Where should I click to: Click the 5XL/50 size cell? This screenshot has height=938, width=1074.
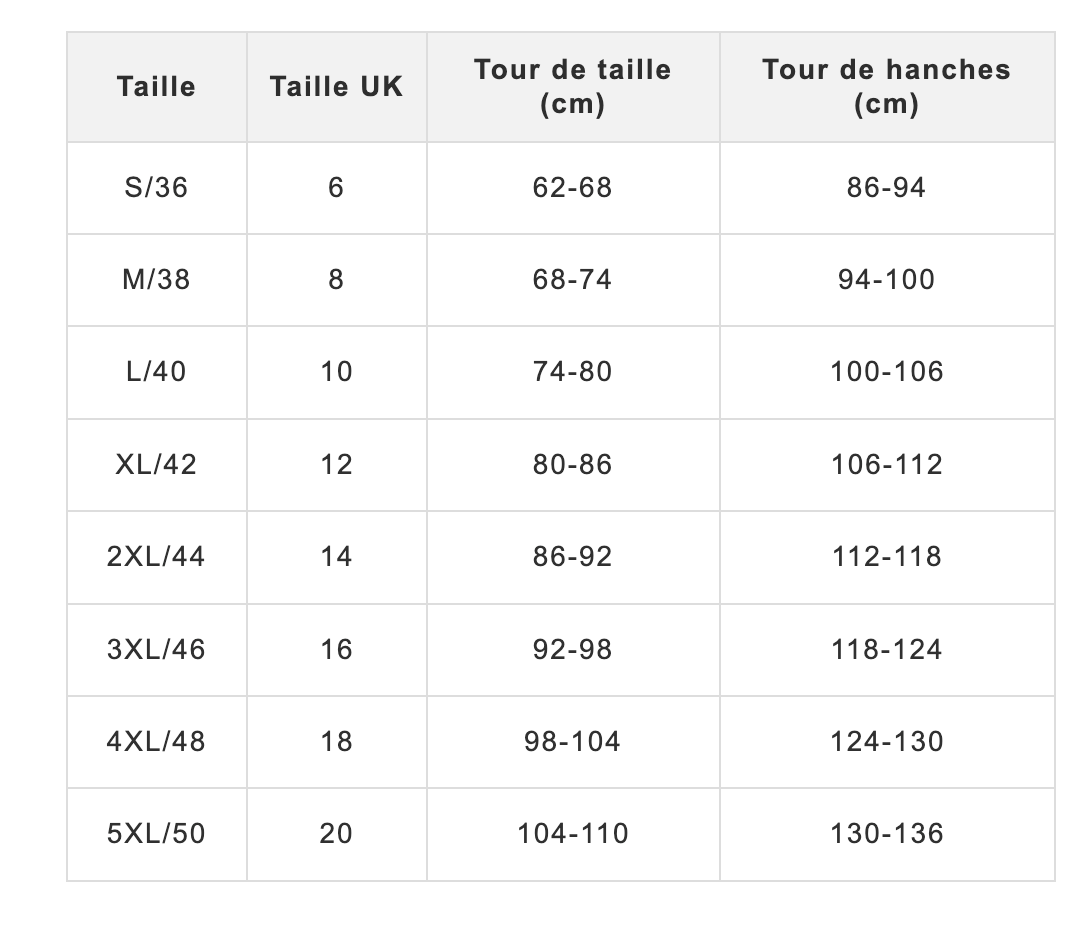tap(156, 833)
